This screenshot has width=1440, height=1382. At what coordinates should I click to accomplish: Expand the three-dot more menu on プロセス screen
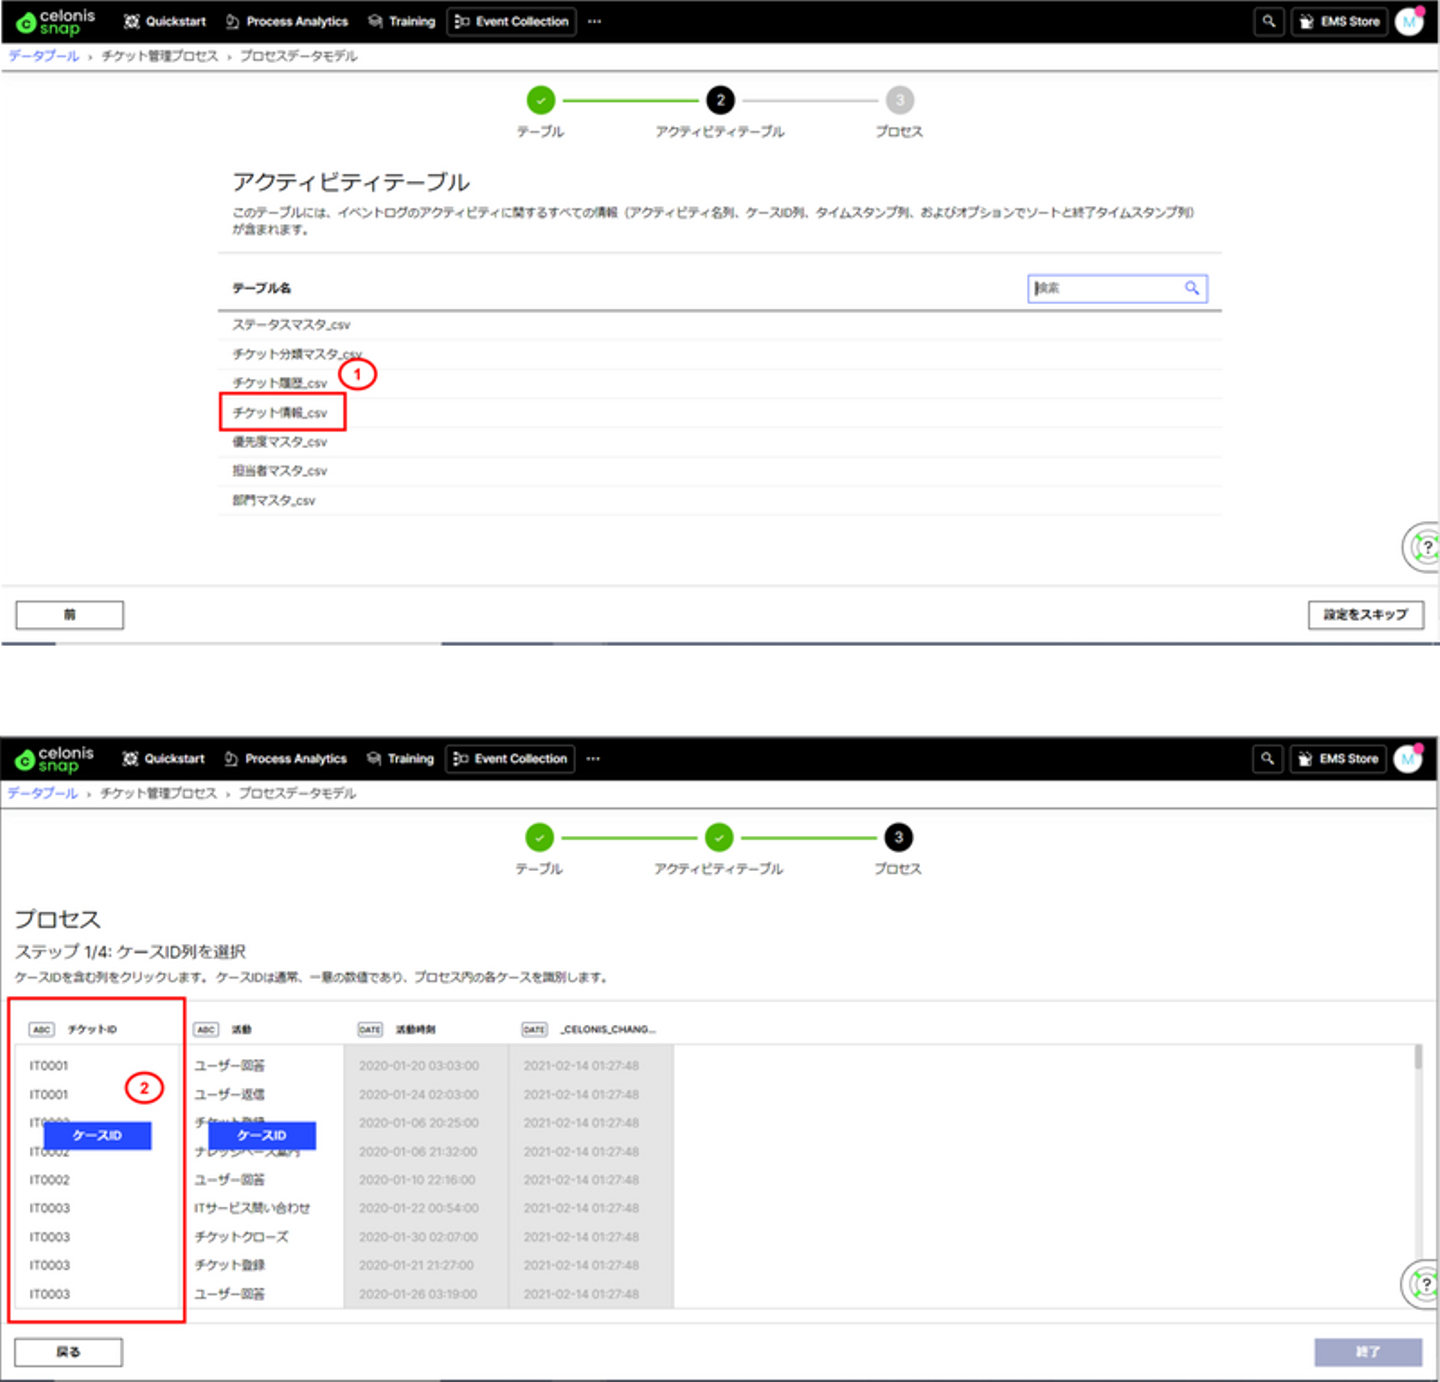[x=594, y=759]
